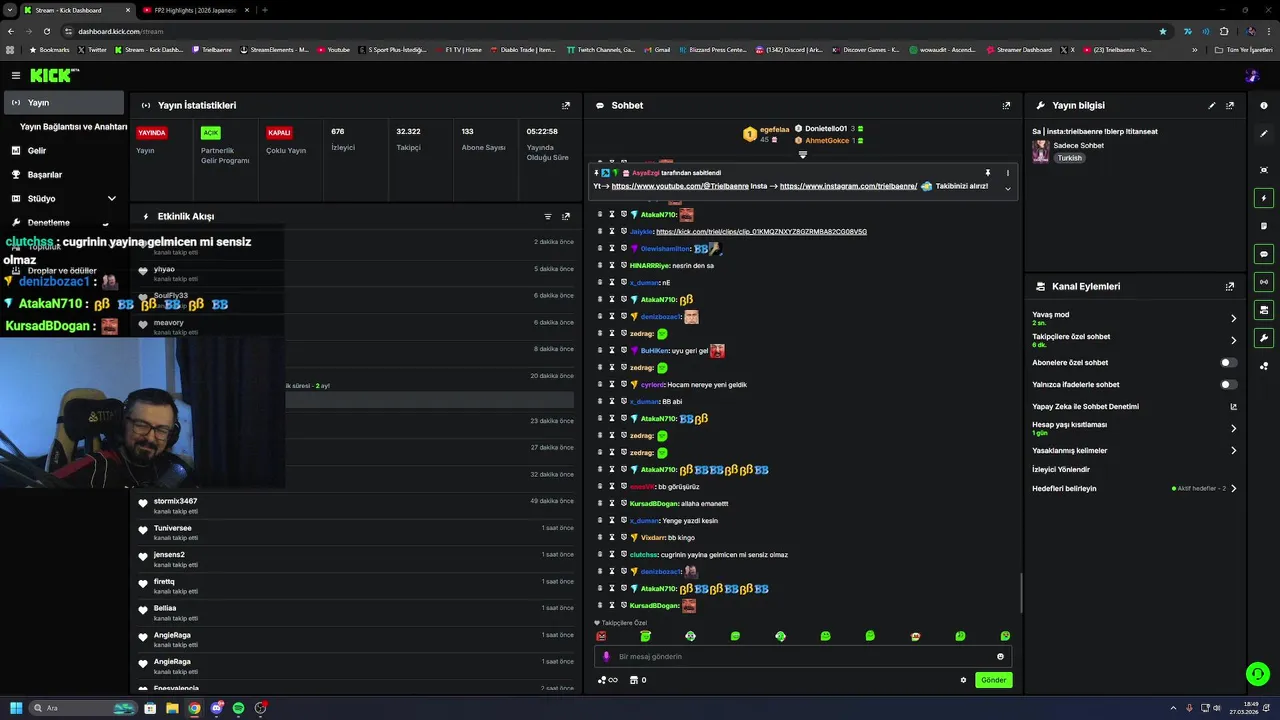
Task: Click stormix3467 in activity feed
Action: 175,501
